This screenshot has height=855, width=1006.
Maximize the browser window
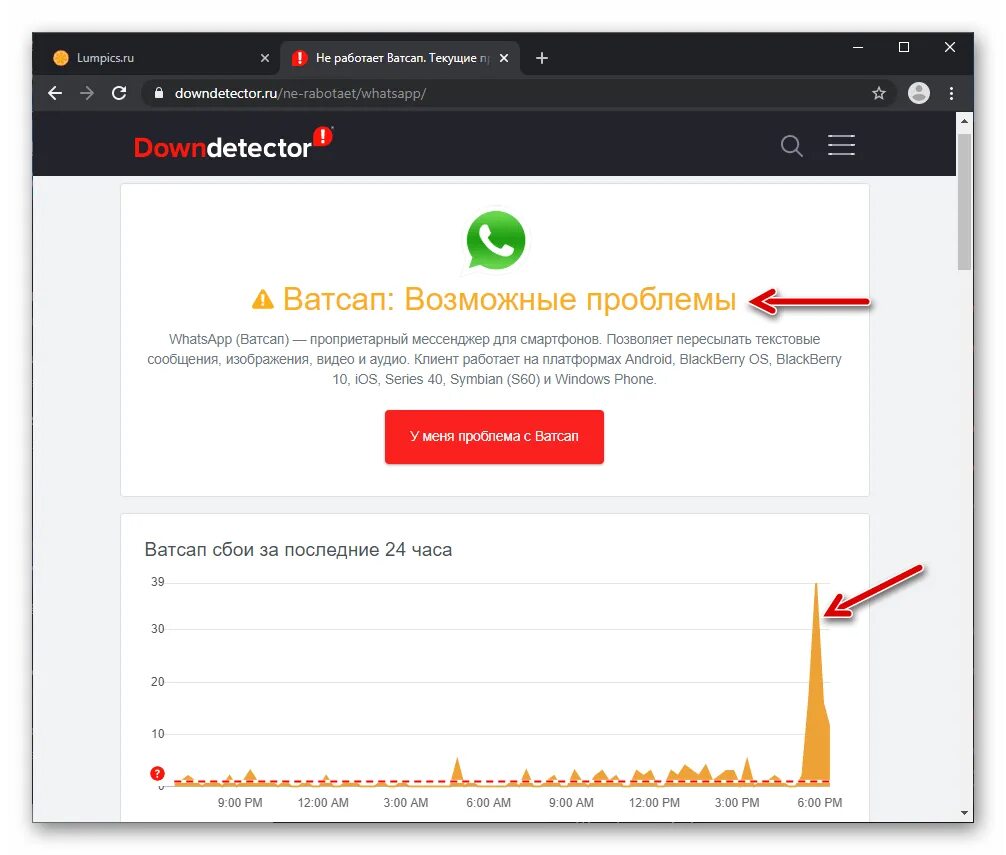(x=904, y=47)
